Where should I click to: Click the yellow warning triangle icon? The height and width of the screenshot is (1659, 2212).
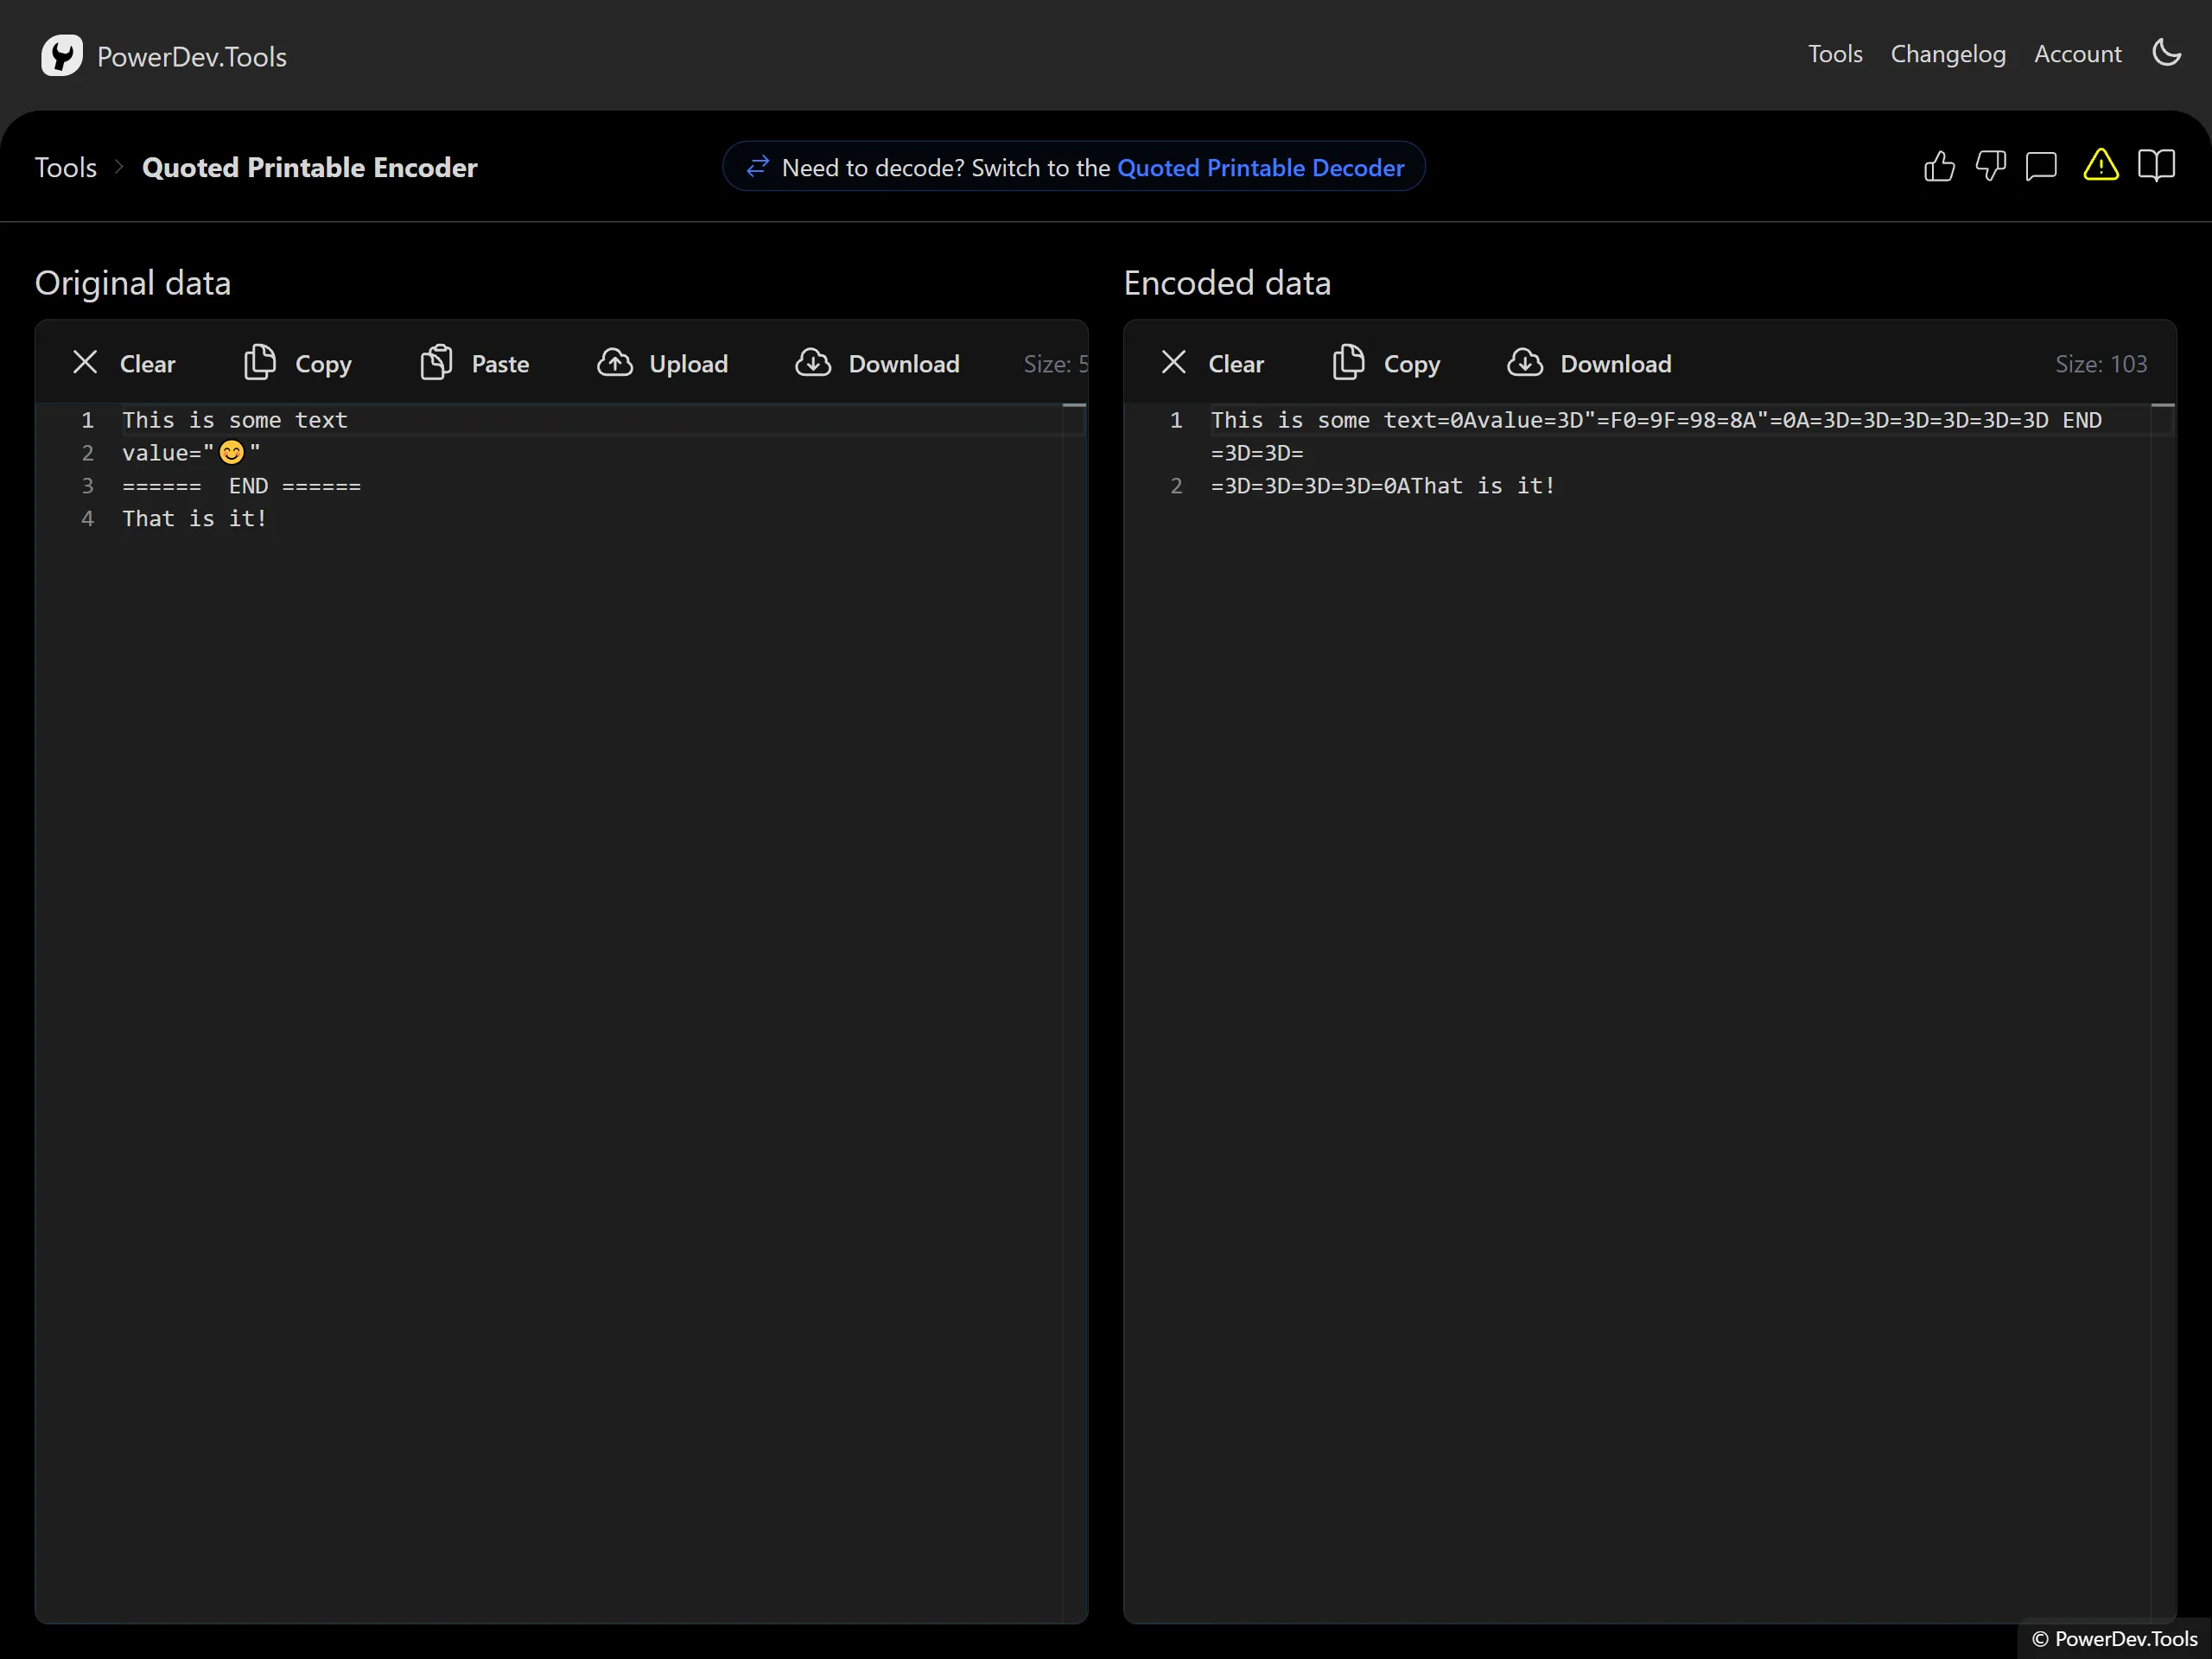click(x=2100, y=165)
